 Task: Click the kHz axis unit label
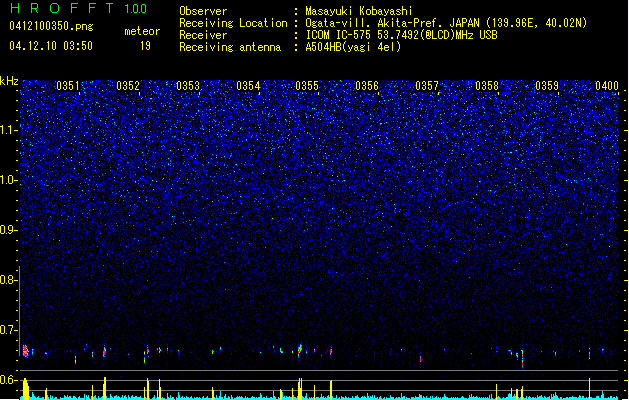point(9,81)
